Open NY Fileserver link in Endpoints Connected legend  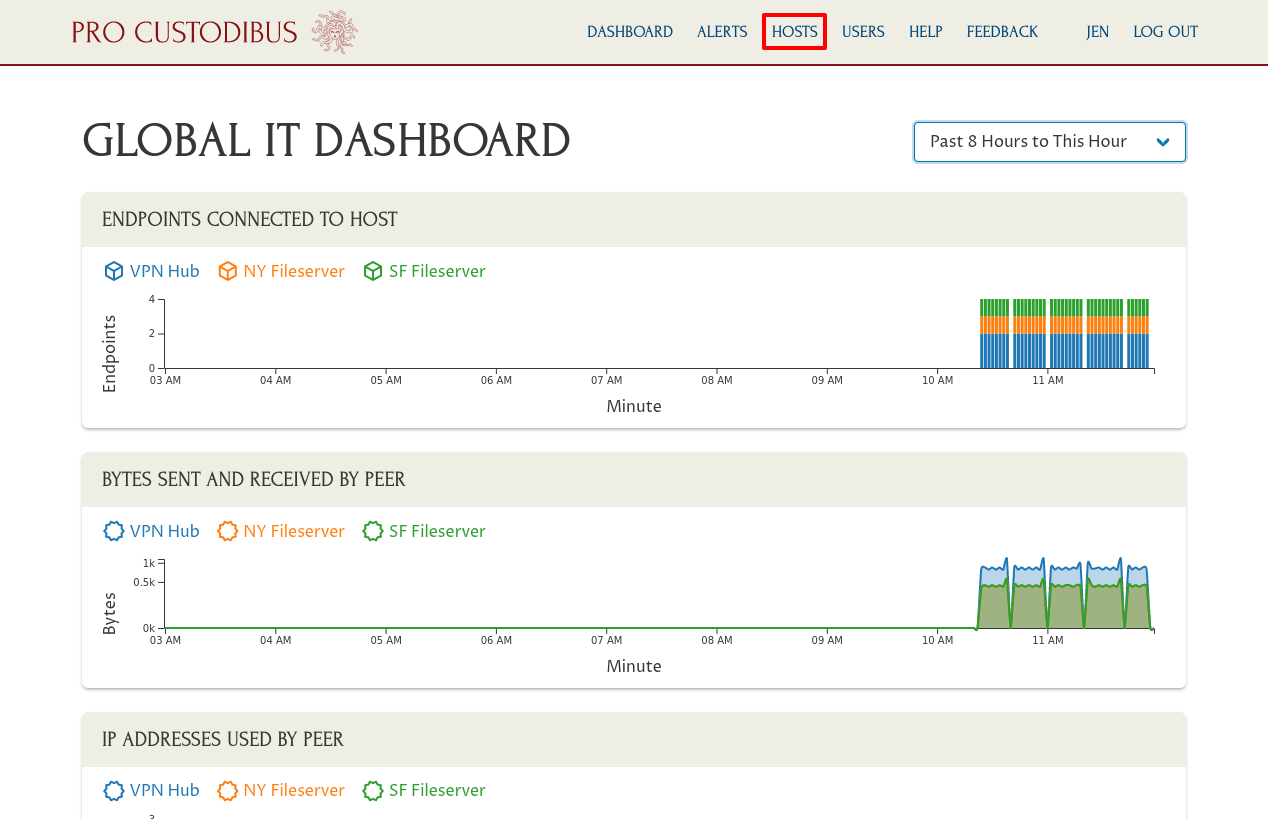(x=294, y=271)
